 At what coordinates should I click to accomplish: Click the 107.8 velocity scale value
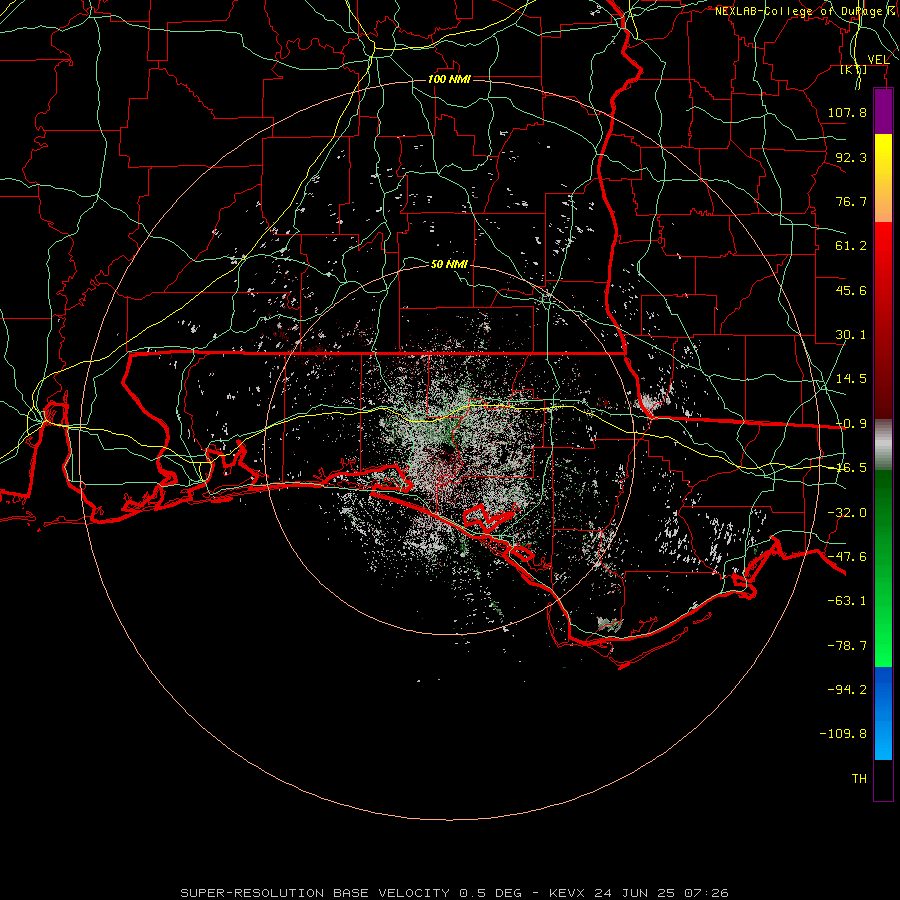[x=847, y=112]
